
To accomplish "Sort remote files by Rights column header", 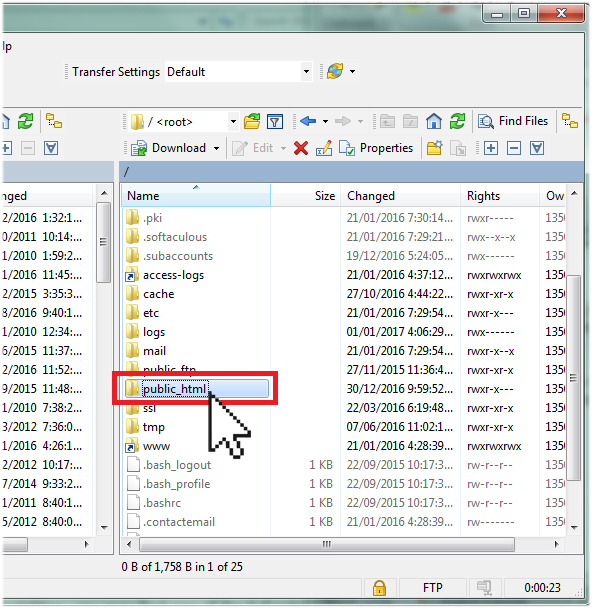I will point(500,195).
